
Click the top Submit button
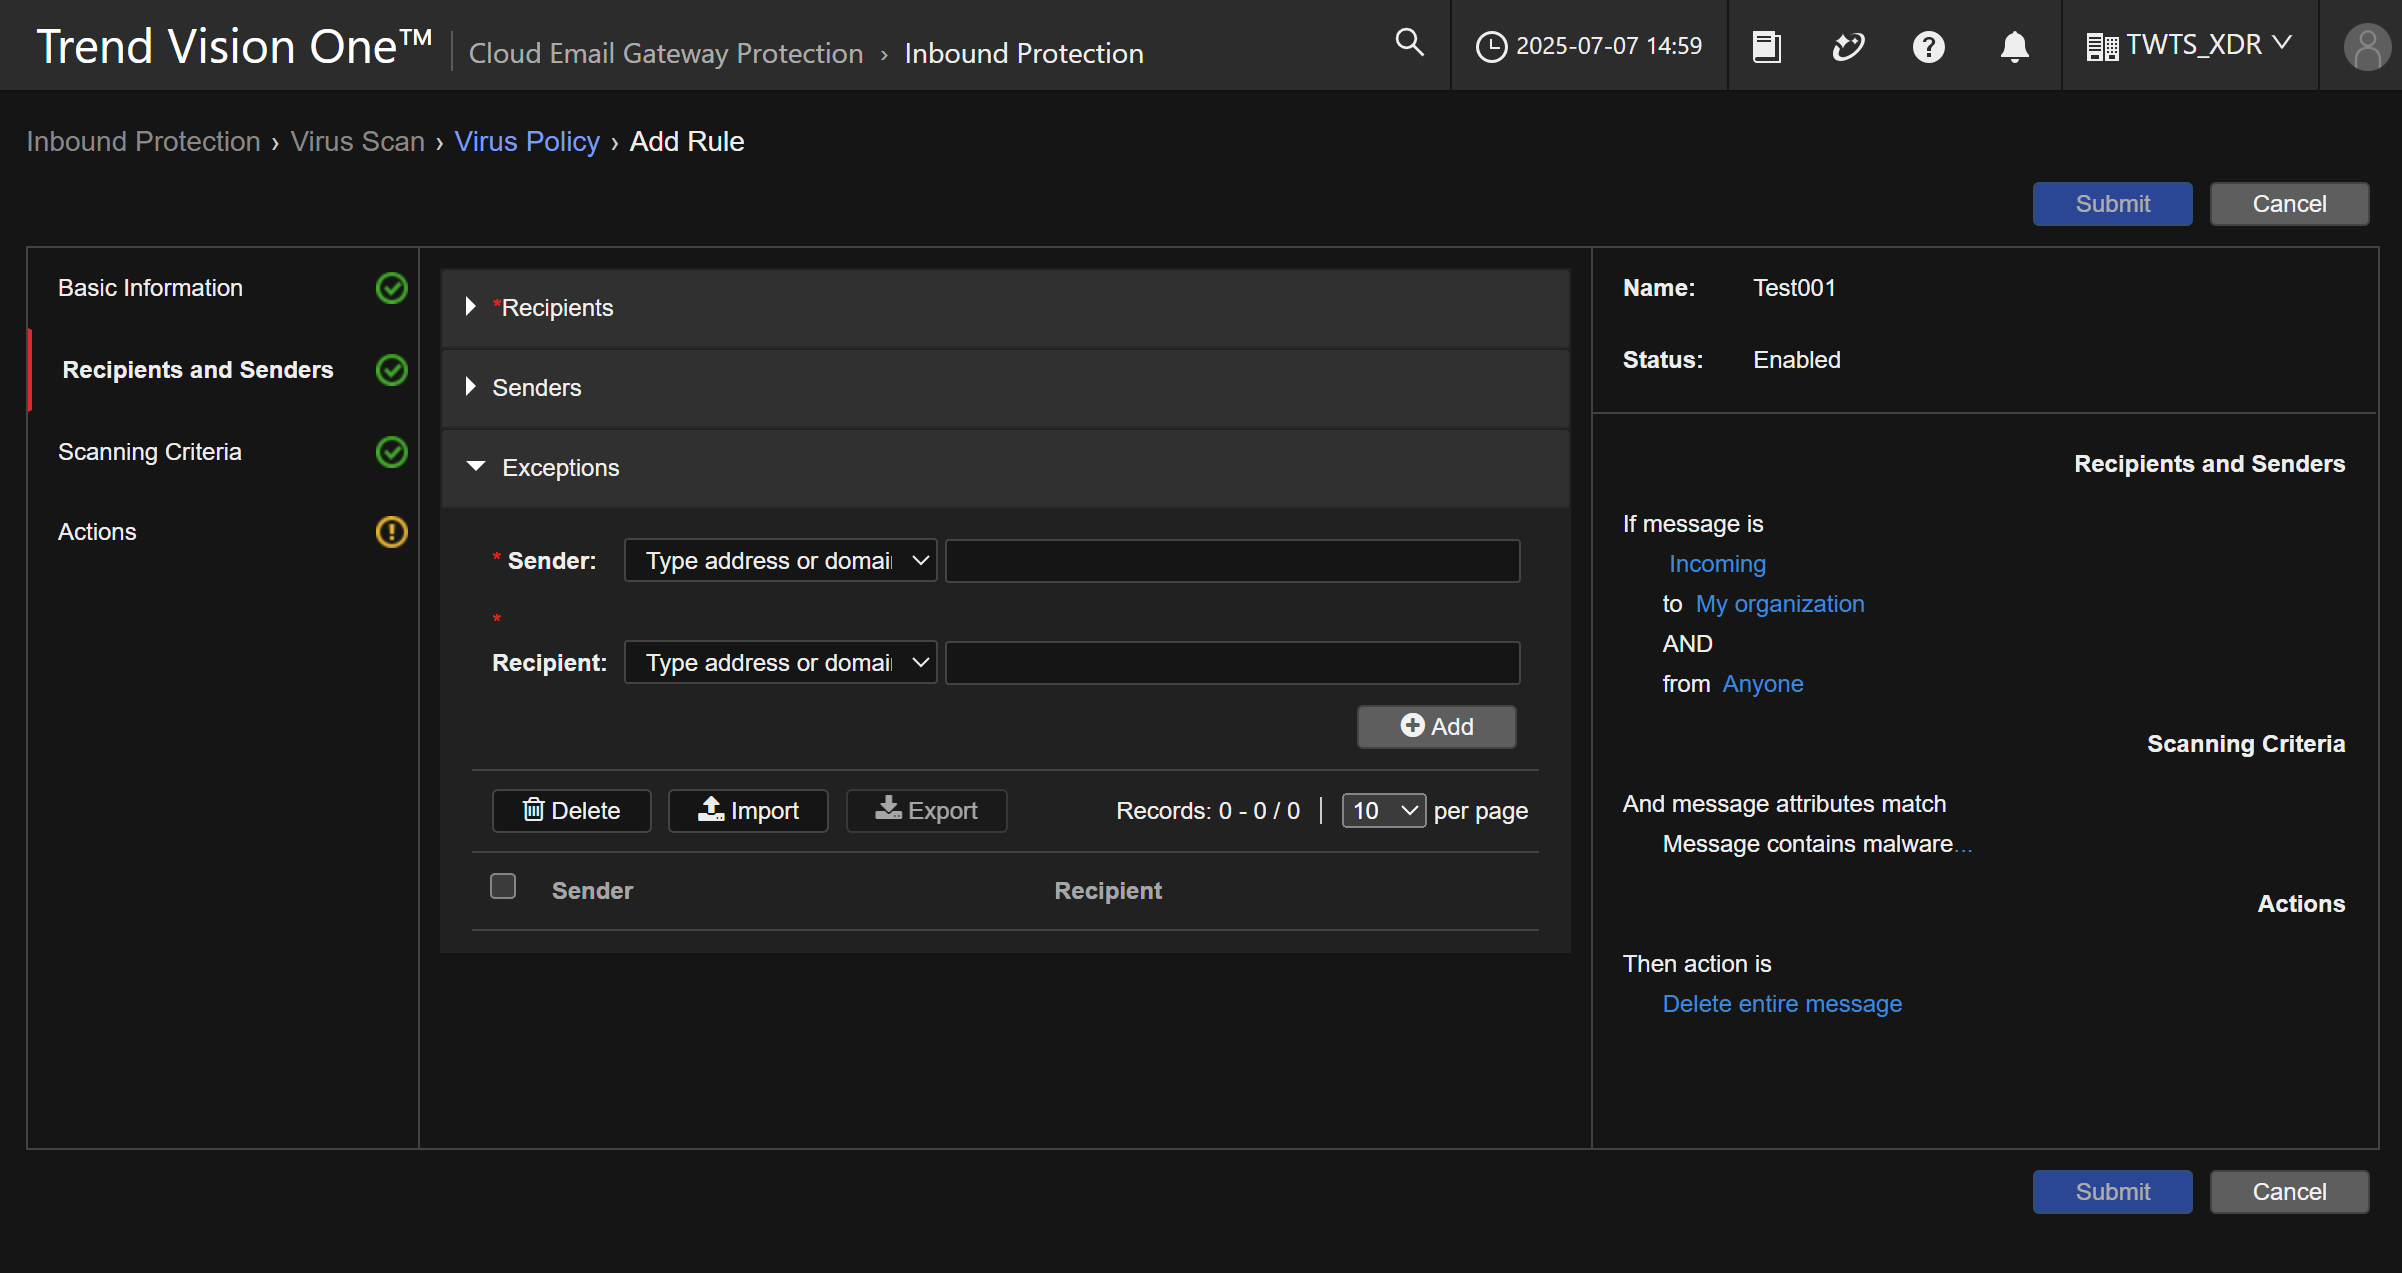2112,204
